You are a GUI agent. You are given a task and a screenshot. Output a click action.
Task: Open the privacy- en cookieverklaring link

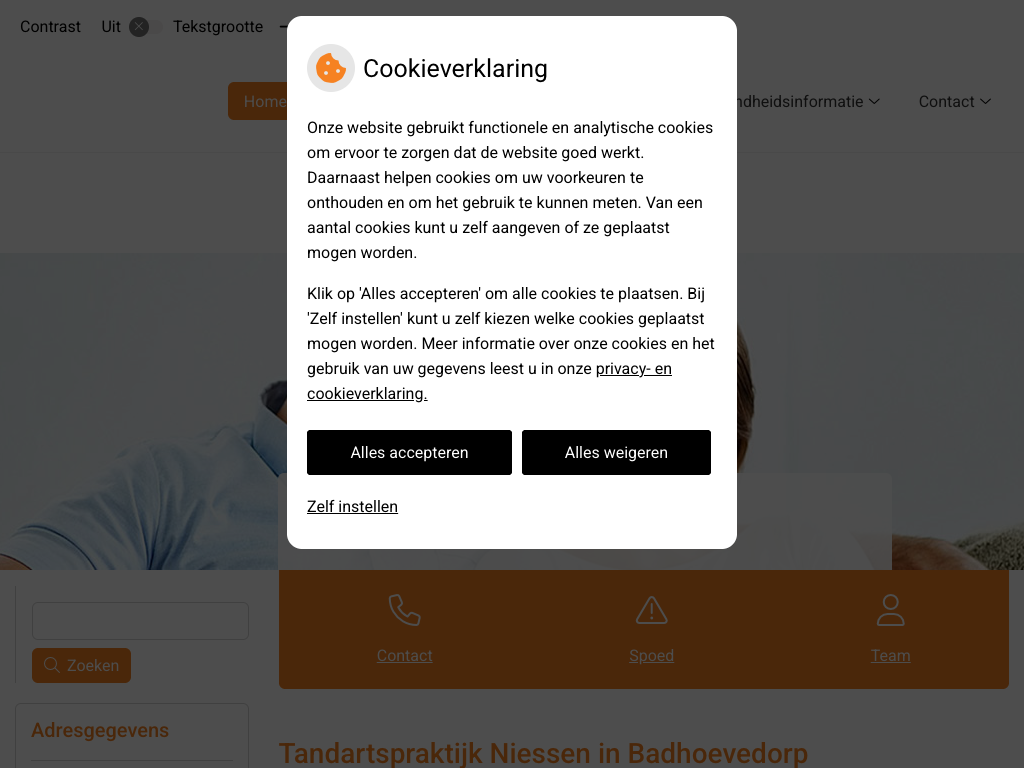tap(489, 381)
